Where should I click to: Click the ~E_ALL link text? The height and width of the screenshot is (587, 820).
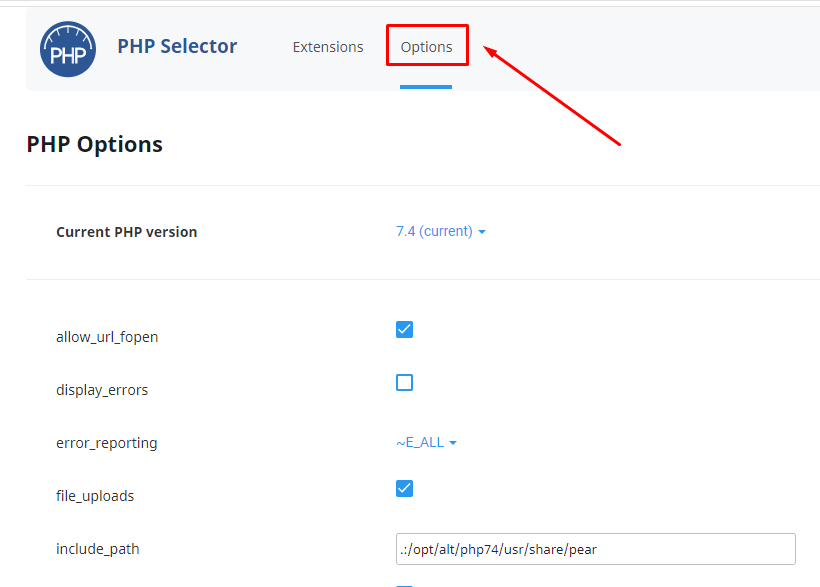[419, 442]
